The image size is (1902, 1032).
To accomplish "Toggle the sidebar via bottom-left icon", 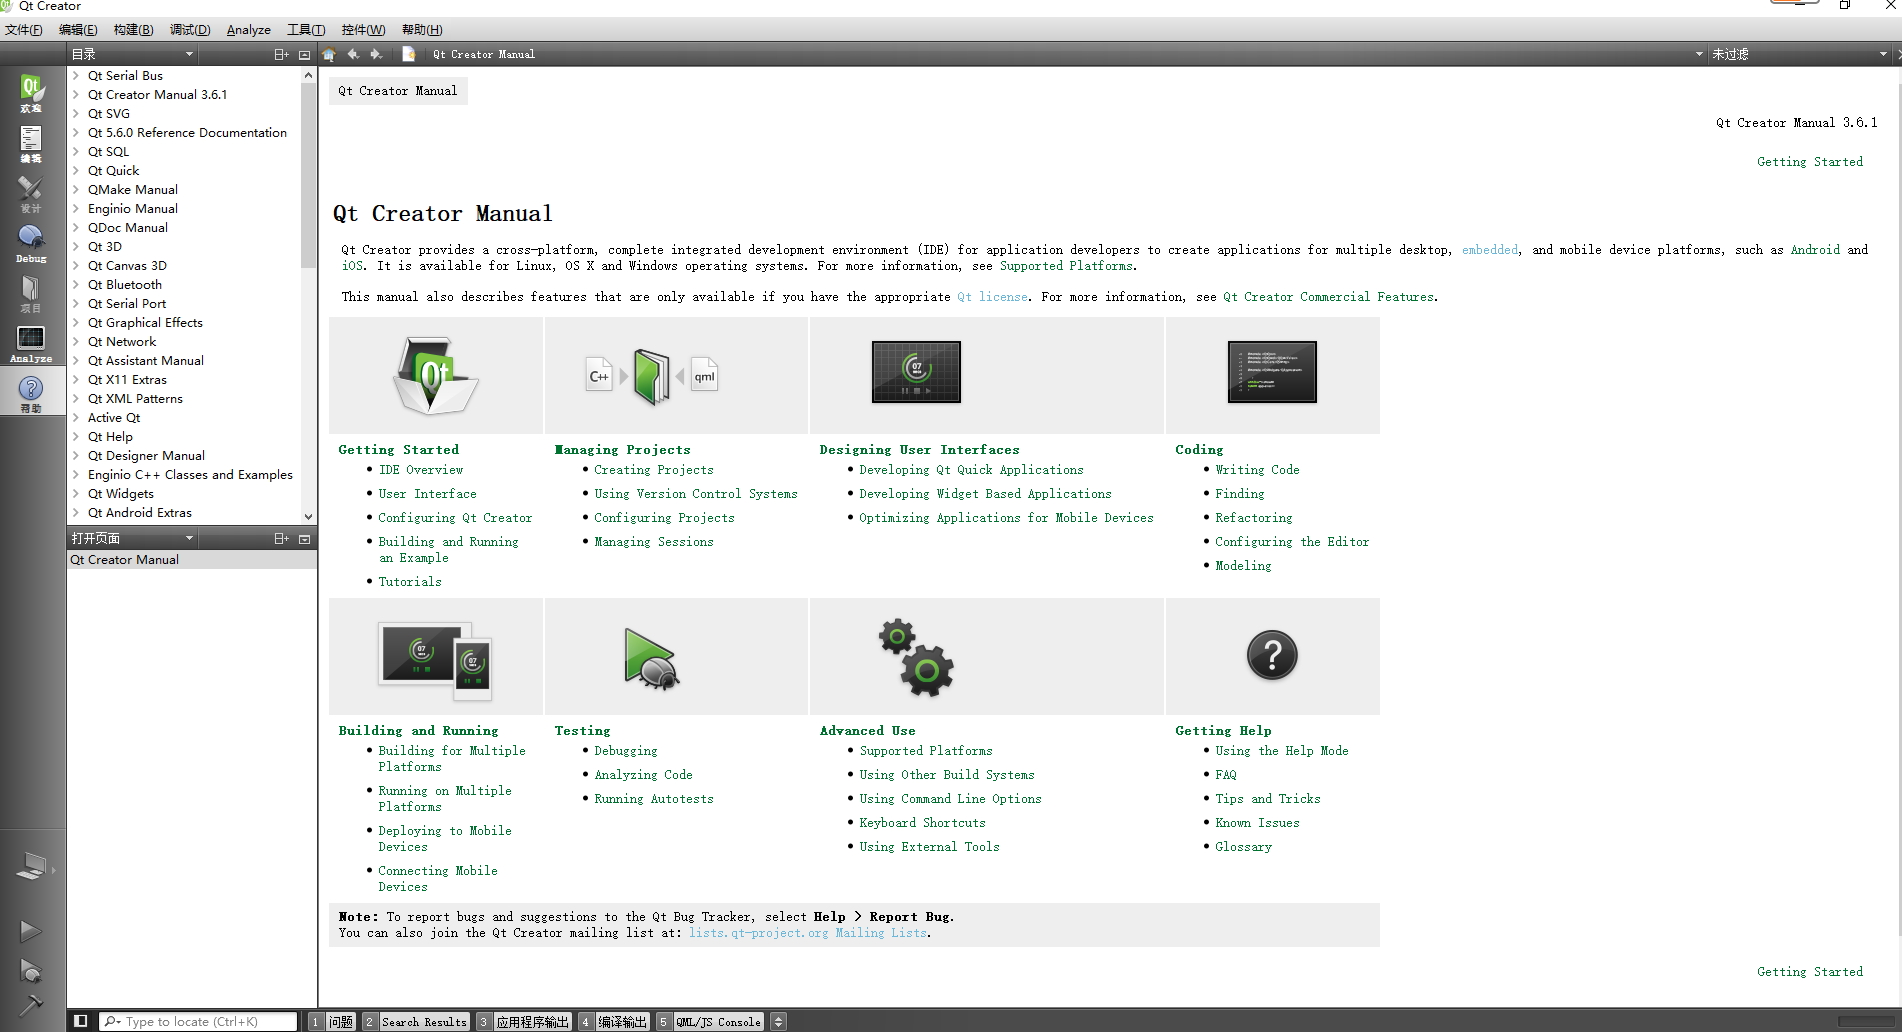I will pyautogui.click(x=81, y=1021).
